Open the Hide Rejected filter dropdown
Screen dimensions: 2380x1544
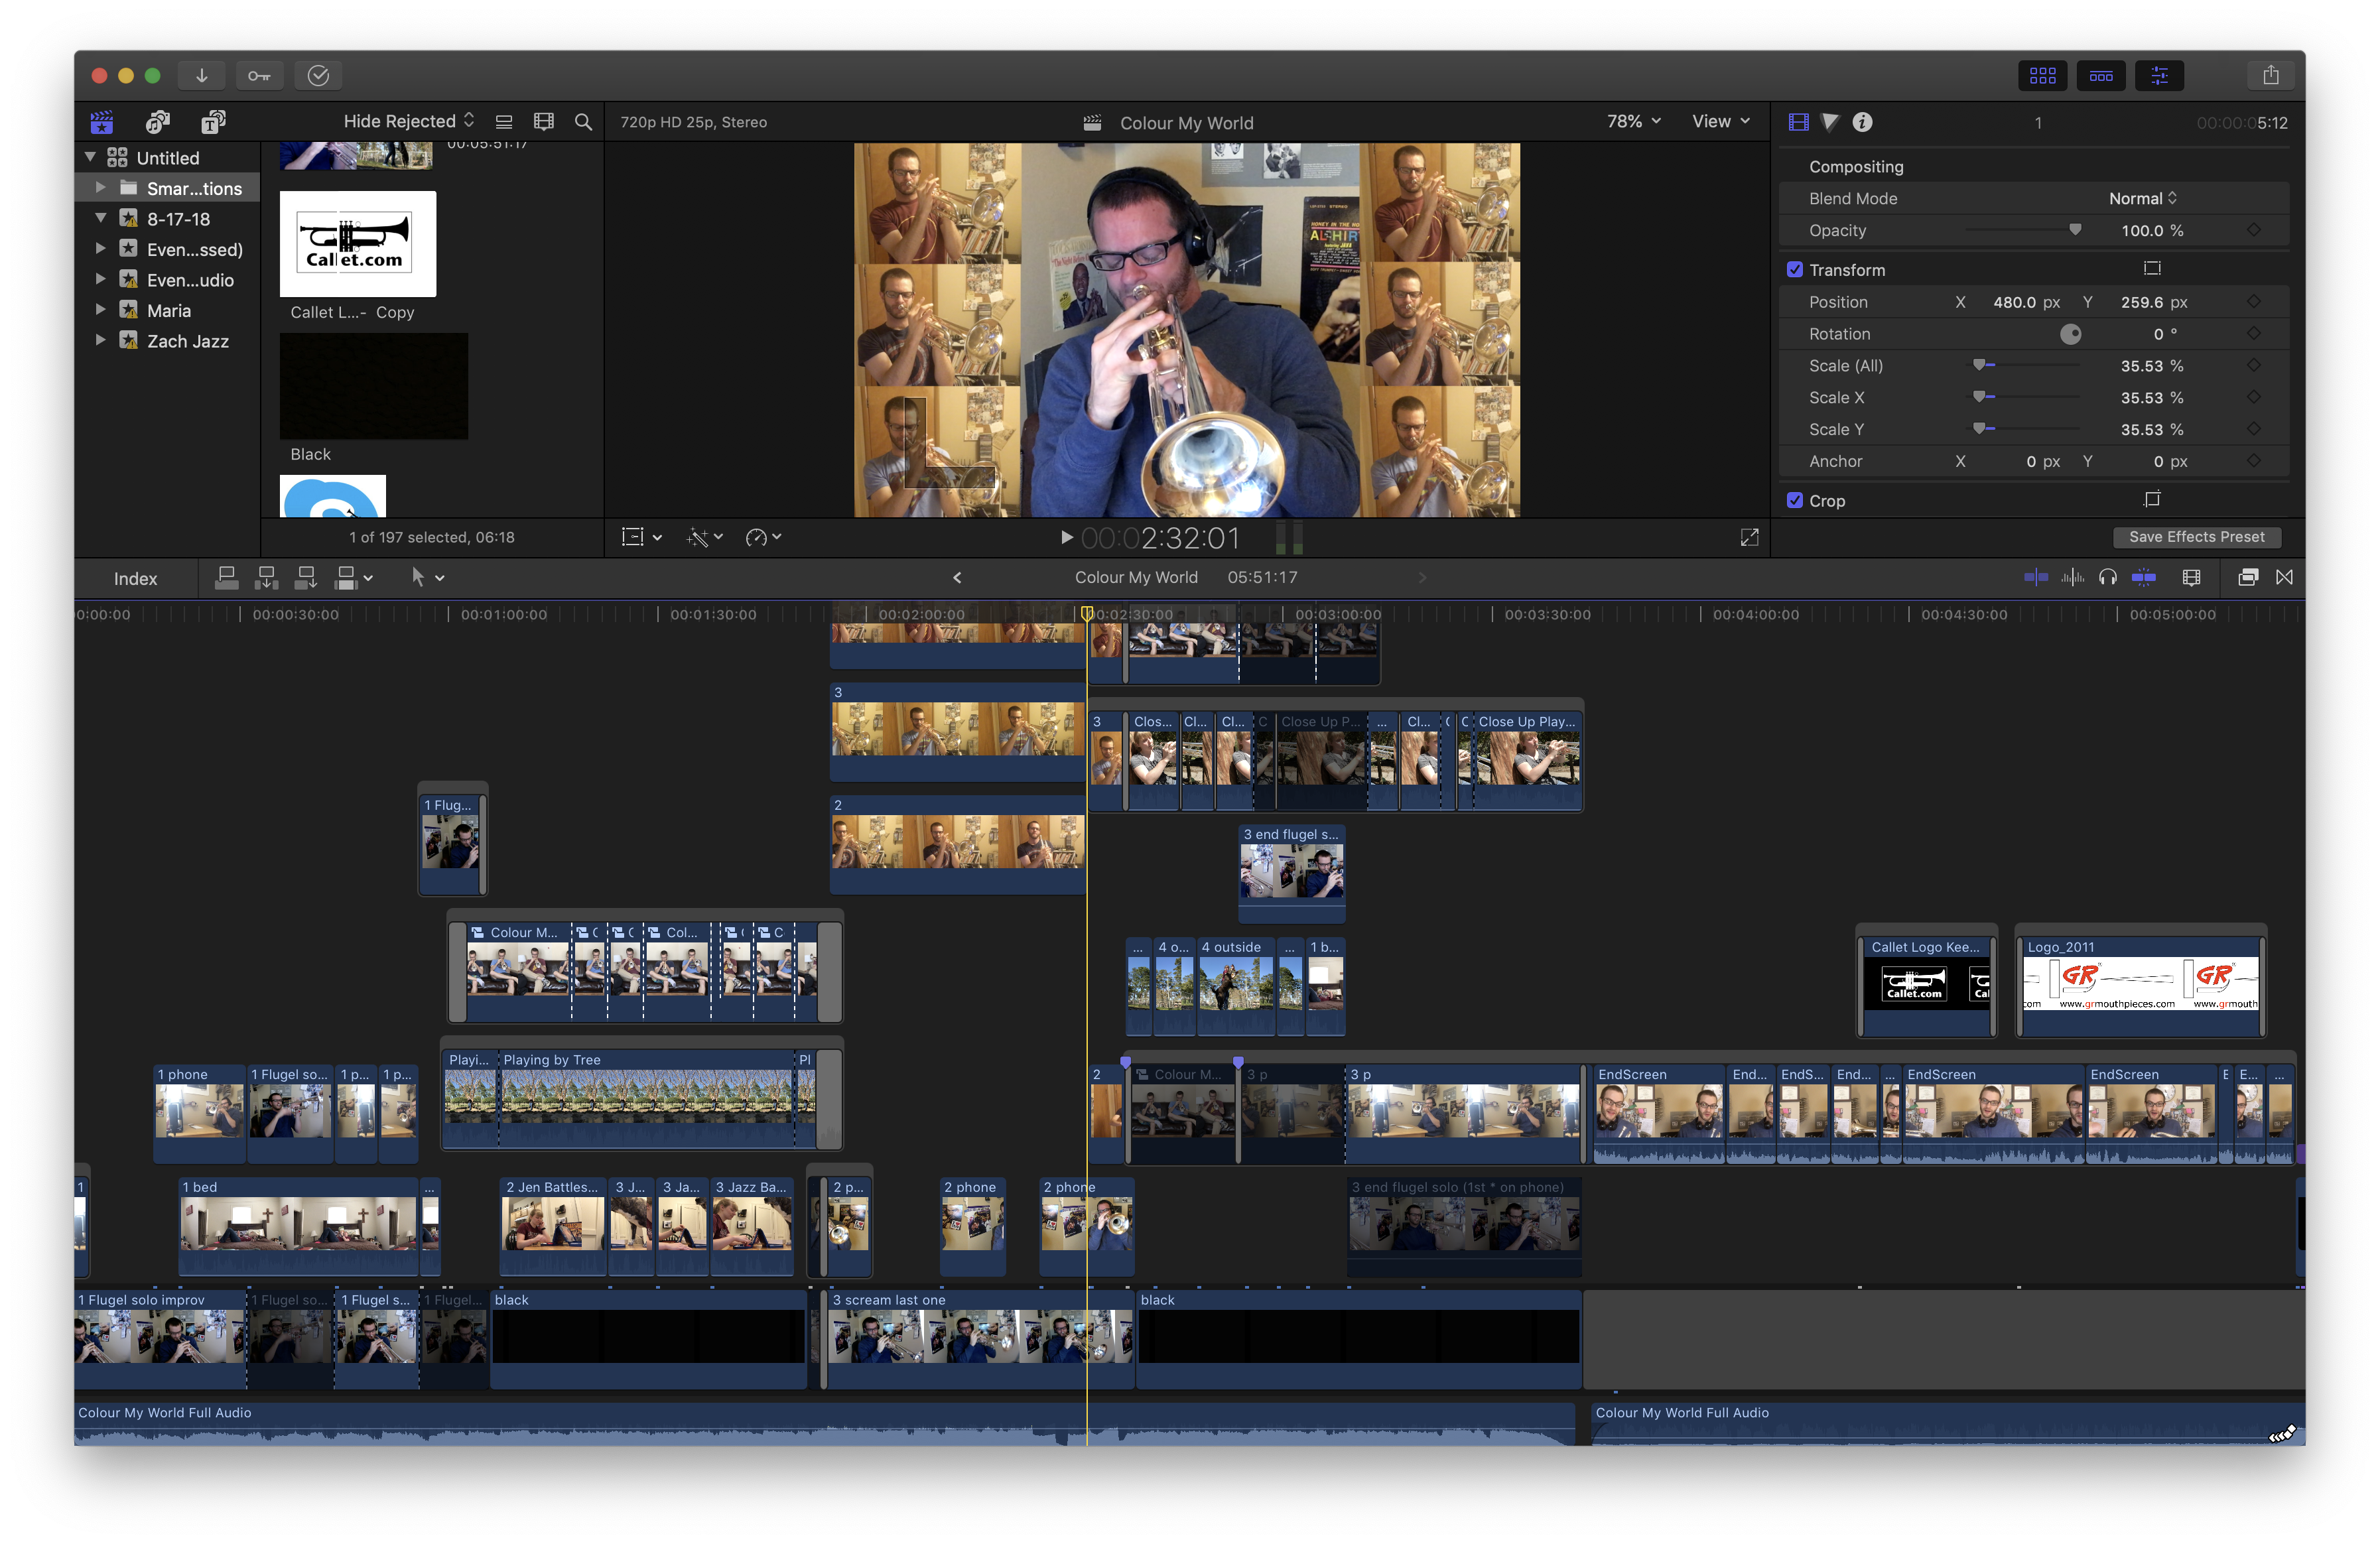pyautogui.click(x=408, y=121)
